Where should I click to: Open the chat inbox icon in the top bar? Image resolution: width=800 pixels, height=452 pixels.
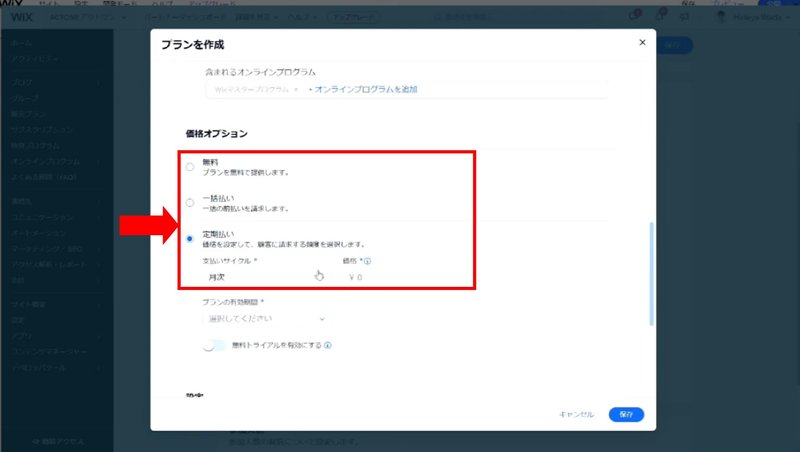[634, 16]
